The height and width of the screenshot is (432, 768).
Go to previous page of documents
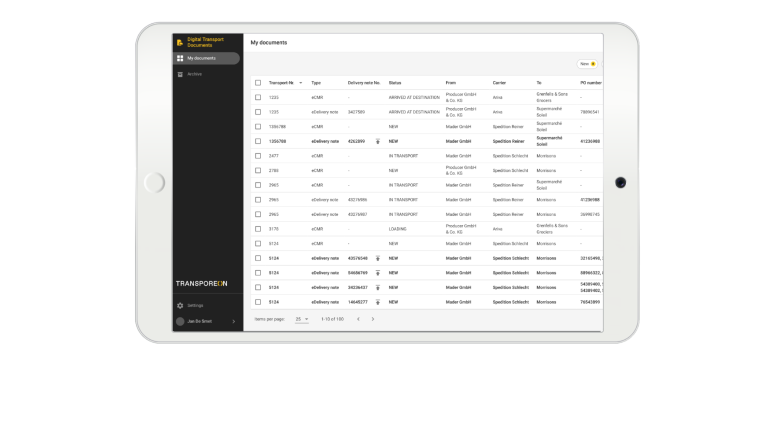click(x=358, y=319)
